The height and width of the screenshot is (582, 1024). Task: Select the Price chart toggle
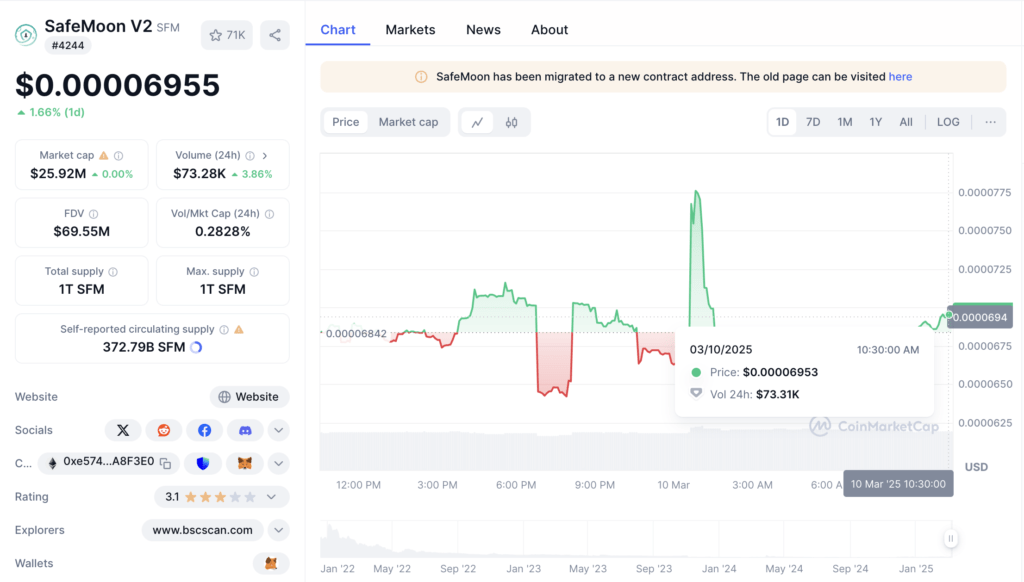345,122
